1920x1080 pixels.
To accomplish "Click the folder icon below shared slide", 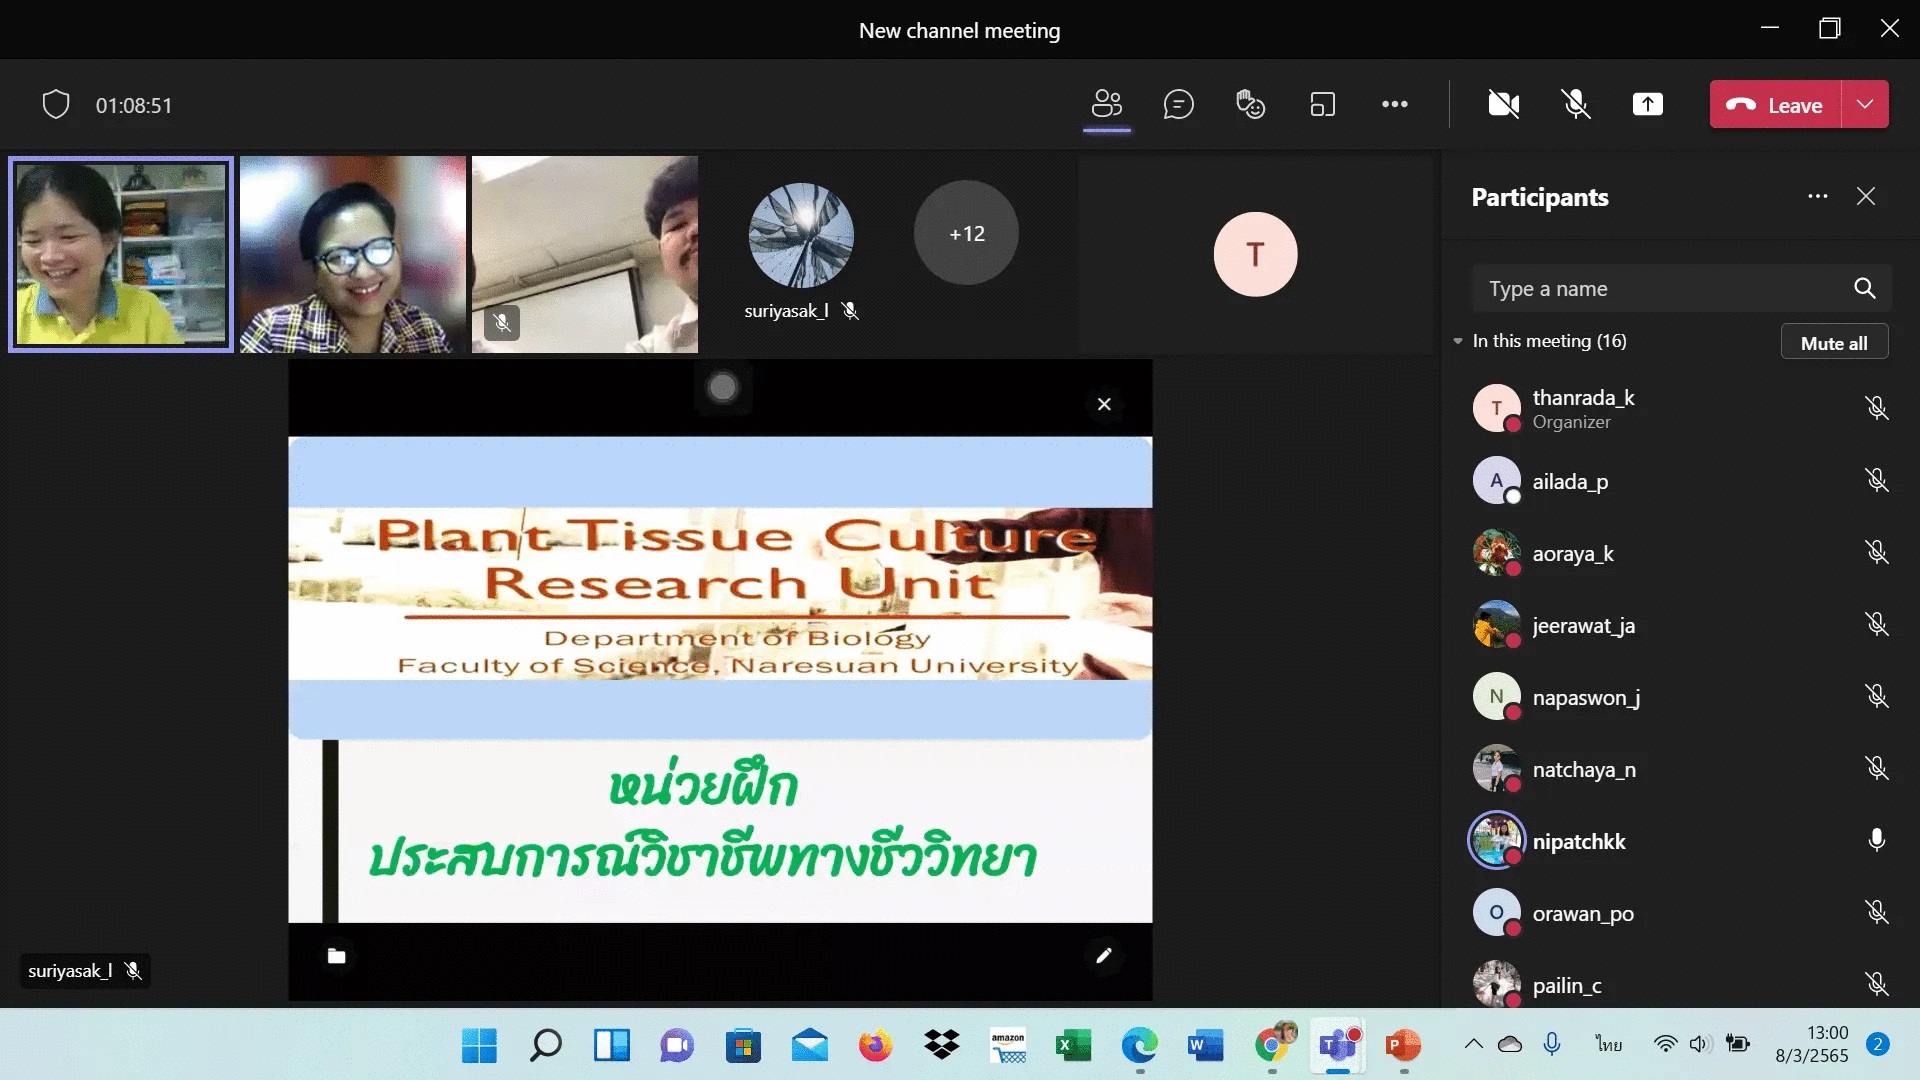I will (x=337, y=956).
